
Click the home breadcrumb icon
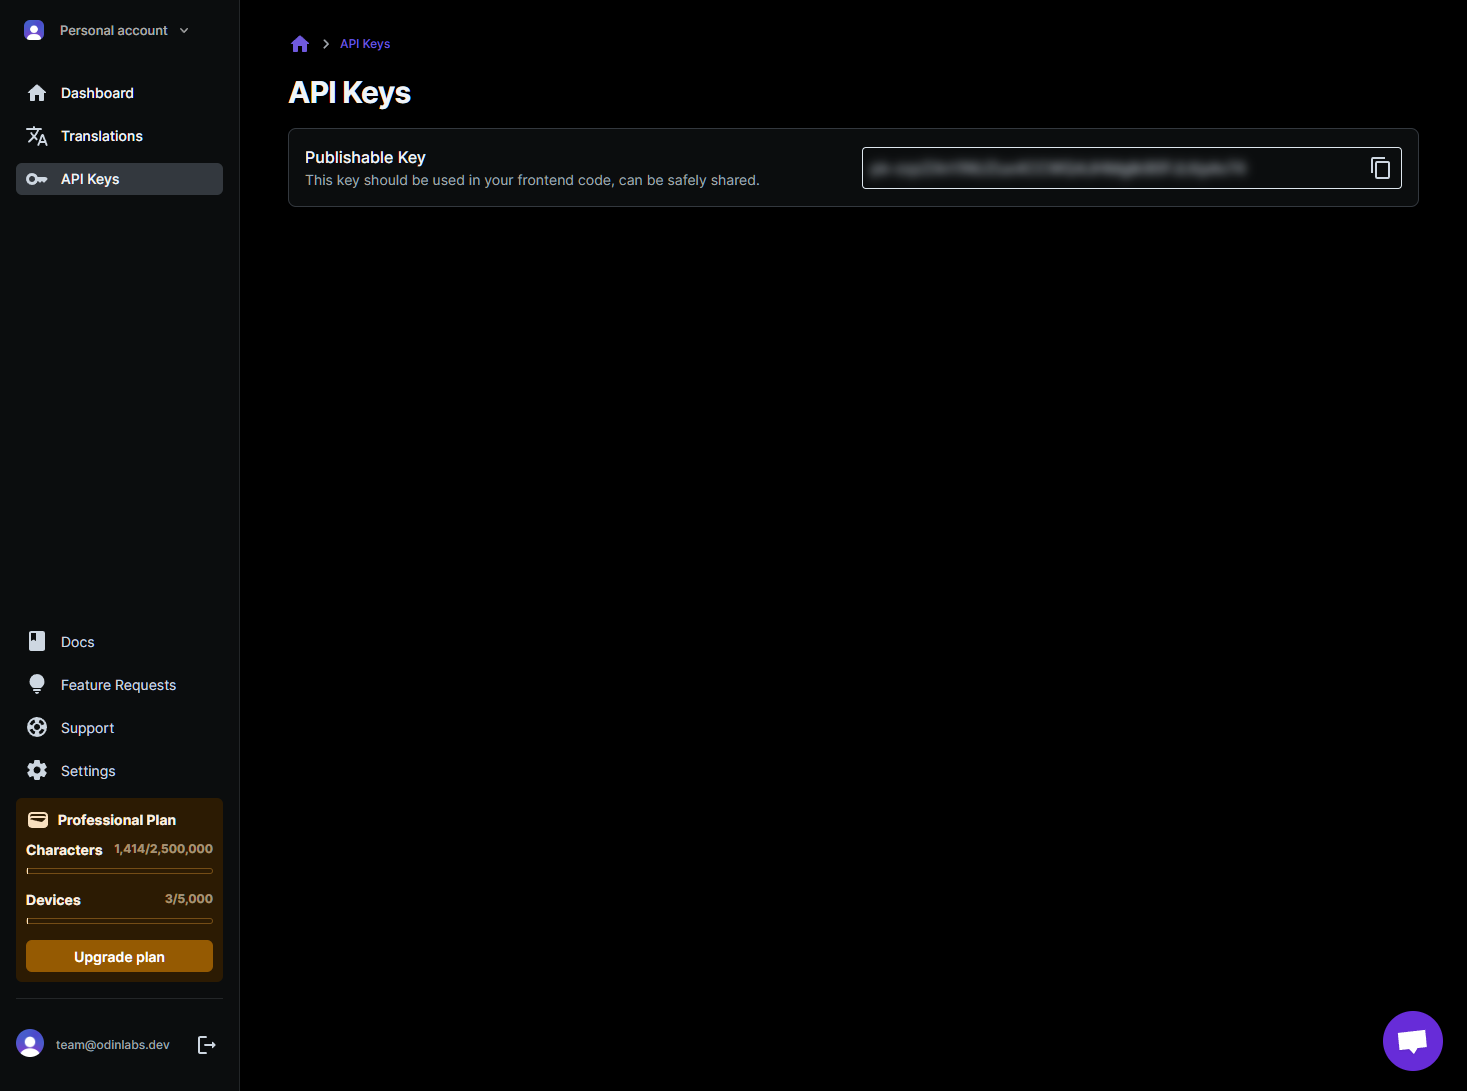tap(300, 44)
